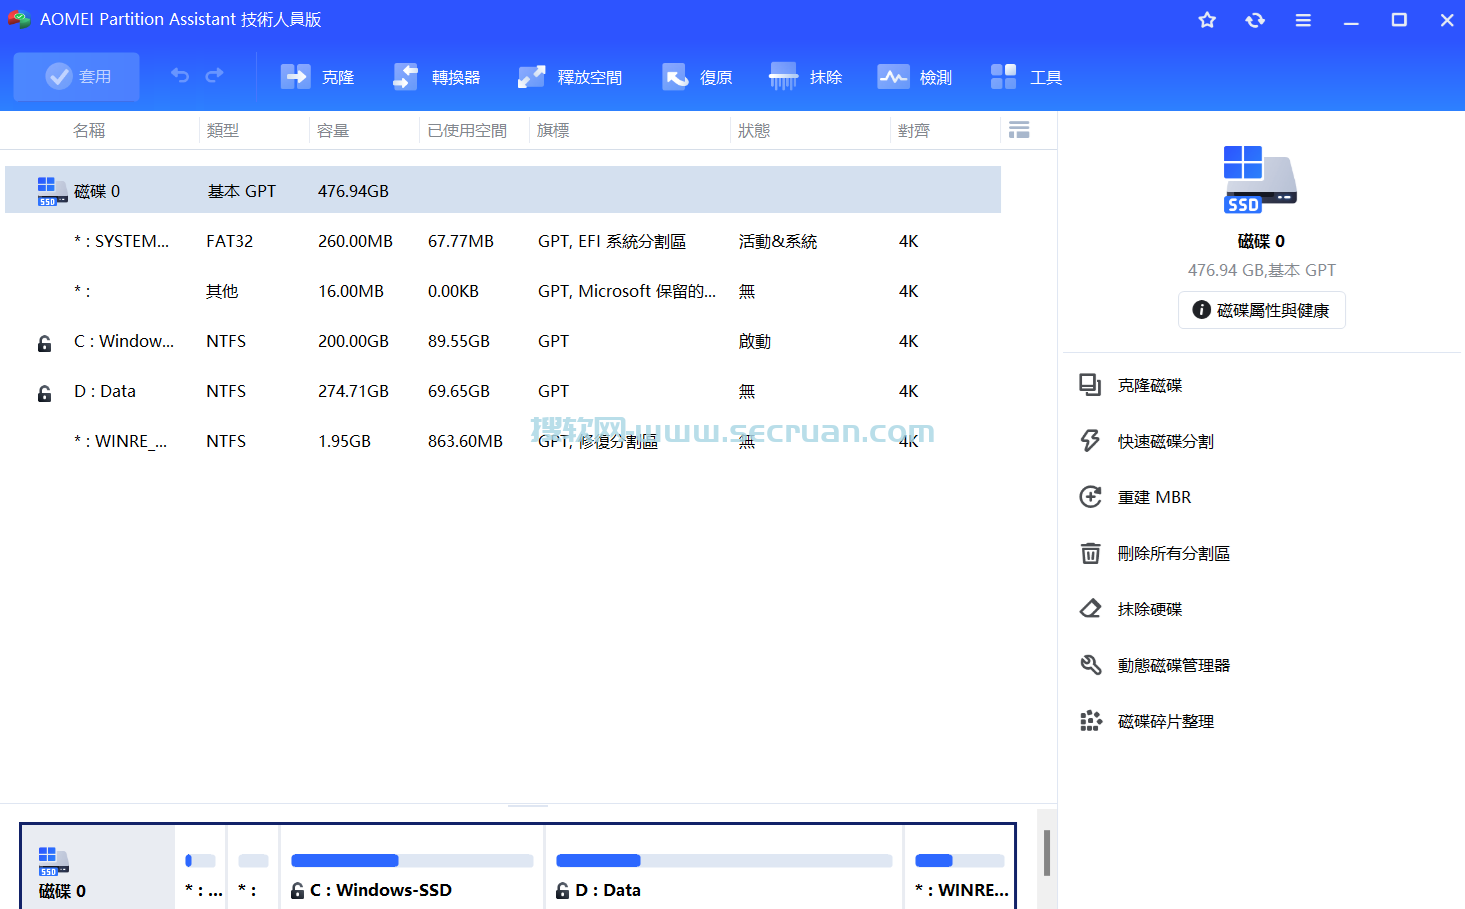This screenshot has width=1465, height=909.
Task: Select WINRE block in disk map
Action: pyautogui.click(x=960, y=867)
